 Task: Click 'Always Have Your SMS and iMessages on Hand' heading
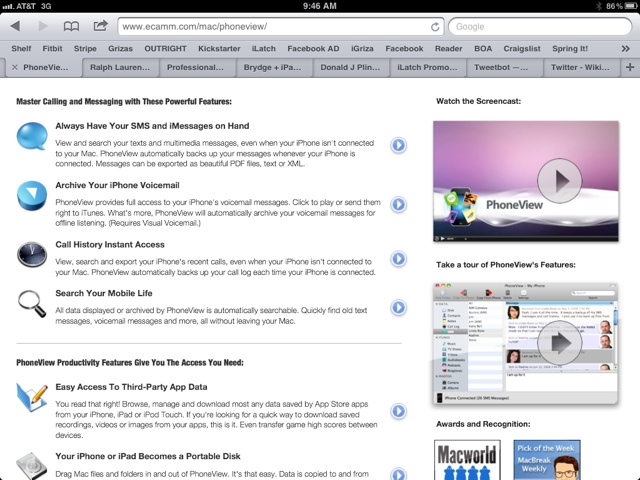click(152, 126)
